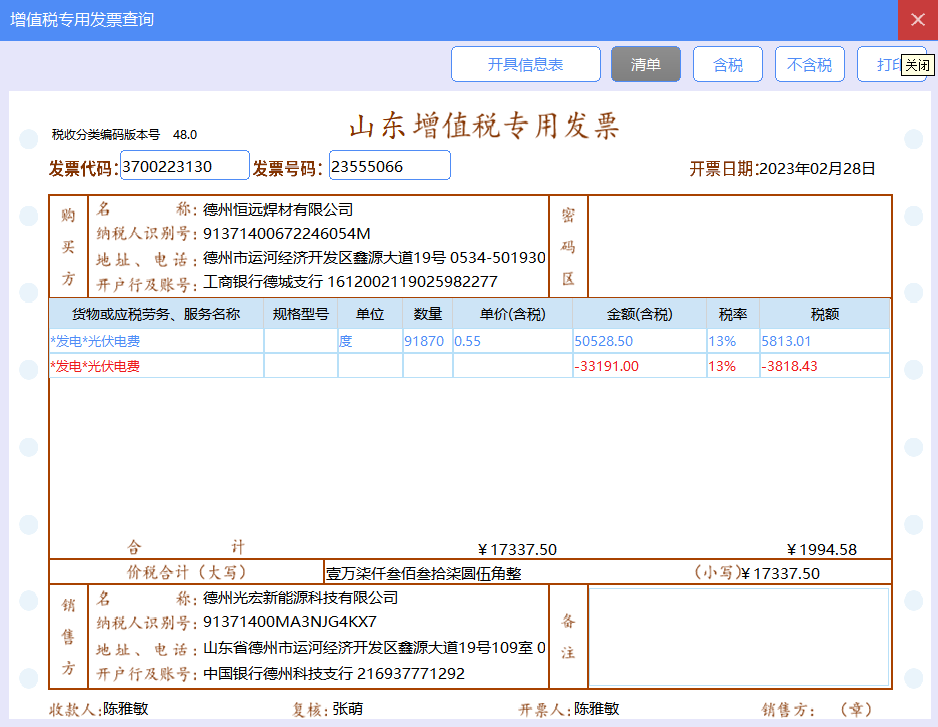Click the 清单 button
Image resolution: width=938 pixels, height=727 pixels.
[x=645, y=64]
